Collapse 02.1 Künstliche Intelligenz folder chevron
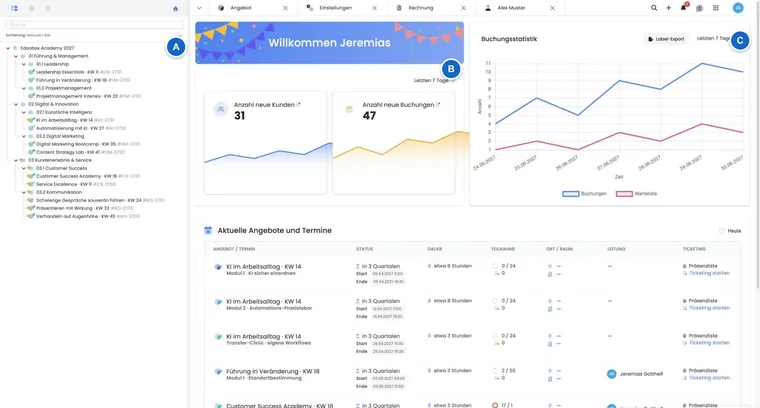Viewport: 760px width, 408px height. pos(24,112)
